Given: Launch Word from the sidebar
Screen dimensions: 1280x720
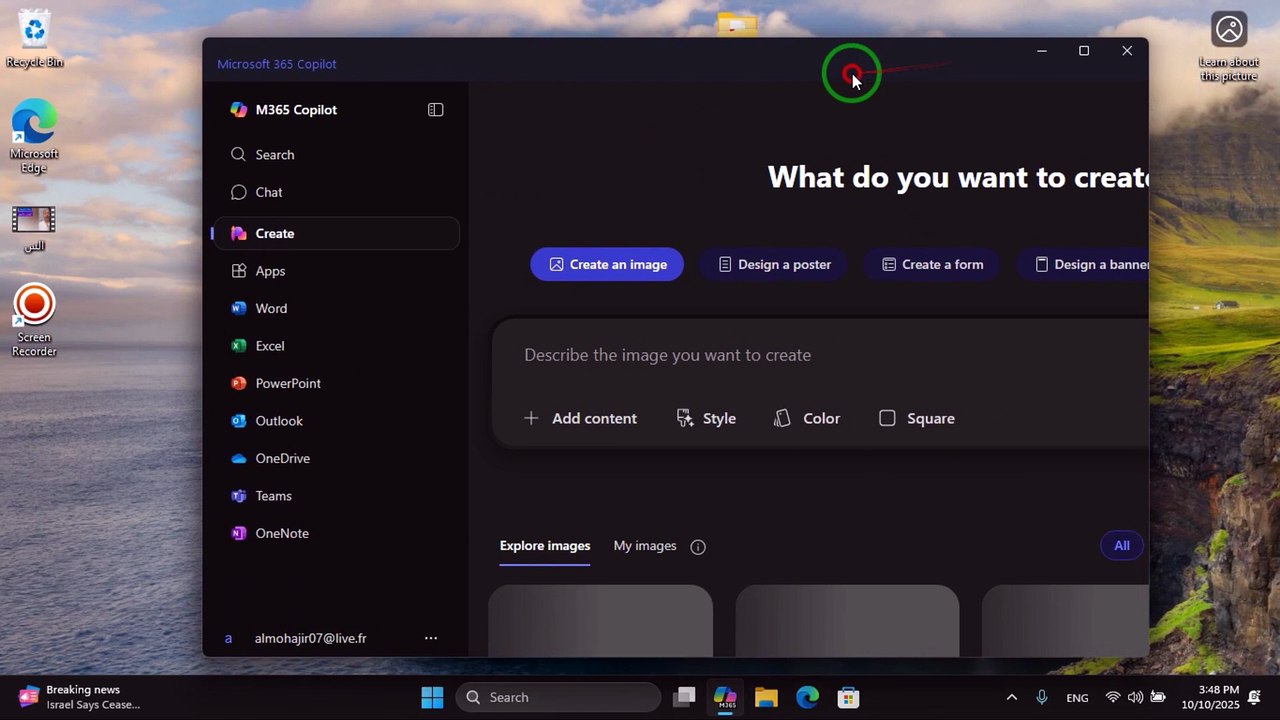Looking at the screenshot, I should [x=335, y=308].
